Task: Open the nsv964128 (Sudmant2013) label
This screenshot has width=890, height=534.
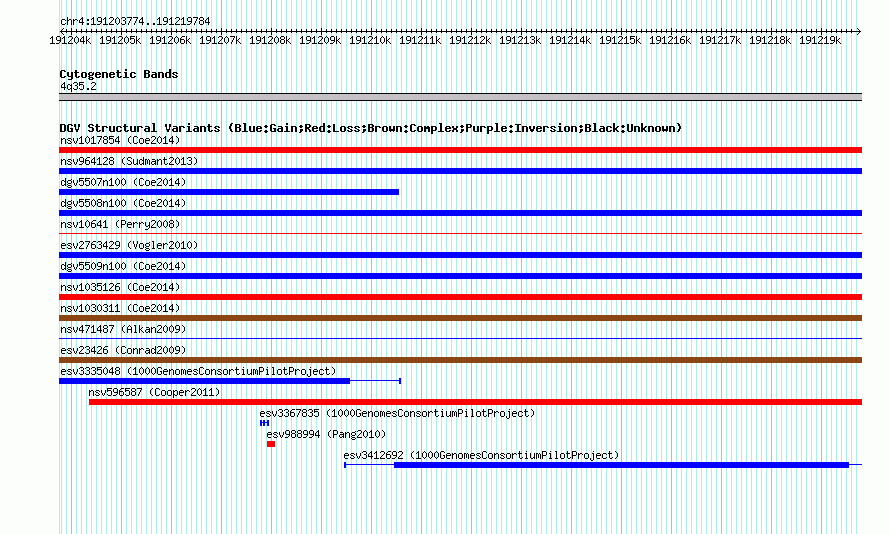Action: [129, 161]
